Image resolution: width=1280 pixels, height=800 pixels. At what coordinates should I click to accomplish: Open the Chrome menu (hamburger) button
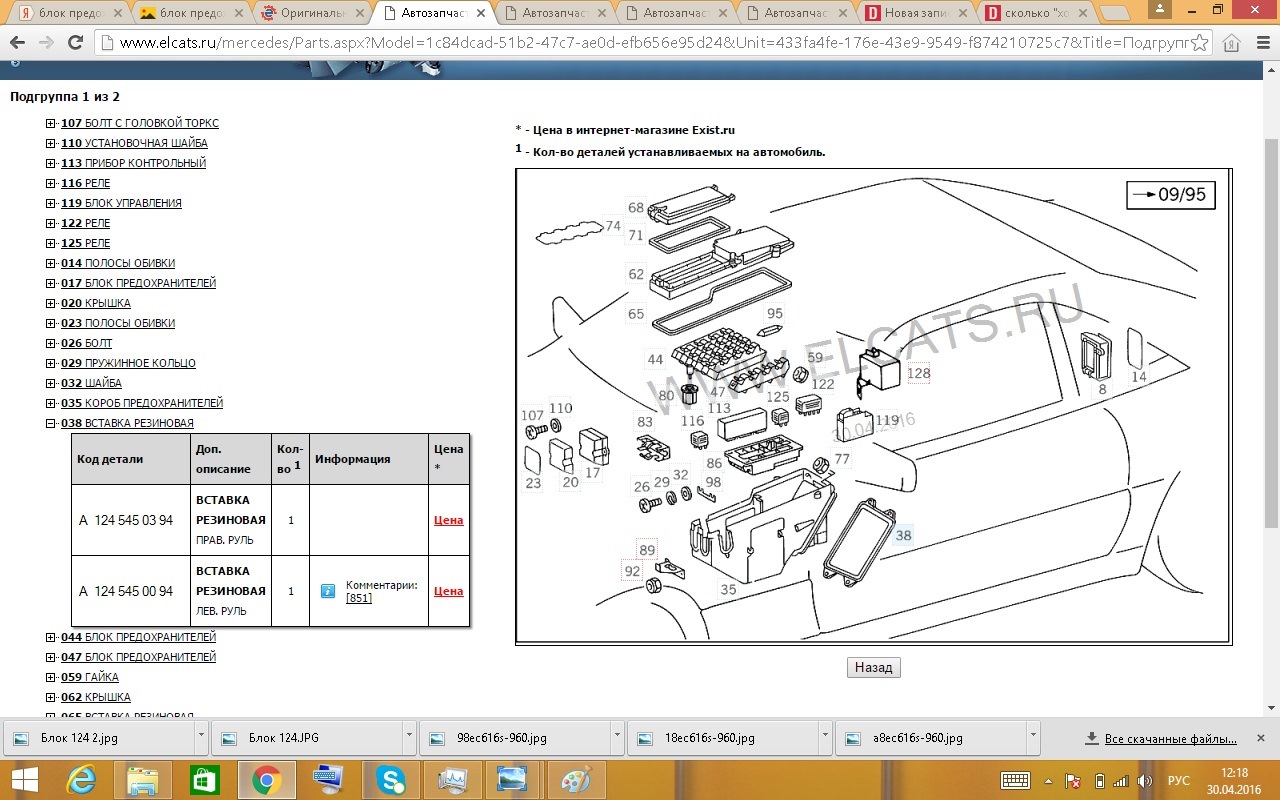point(1261,43)
